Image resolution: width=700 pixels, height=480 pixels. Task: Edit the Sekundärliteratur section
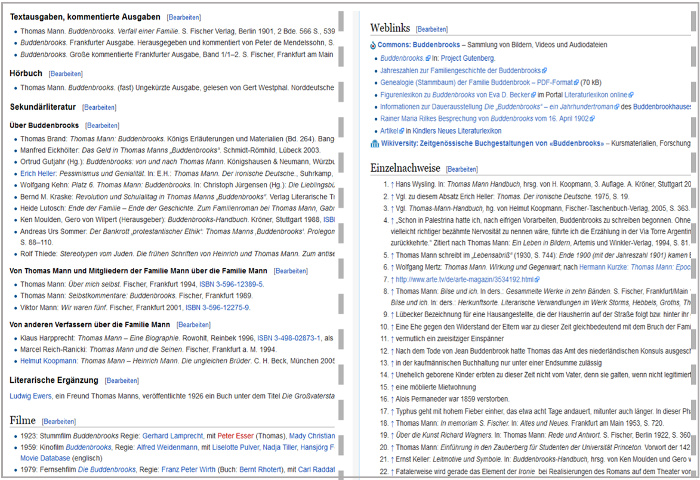[x=100, y=106]
